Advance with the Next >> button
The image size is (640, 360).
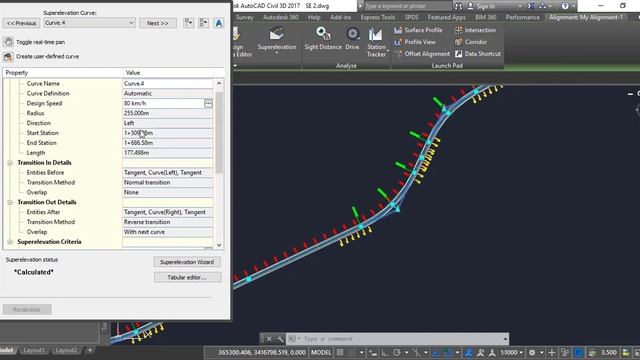click(158, 23)
